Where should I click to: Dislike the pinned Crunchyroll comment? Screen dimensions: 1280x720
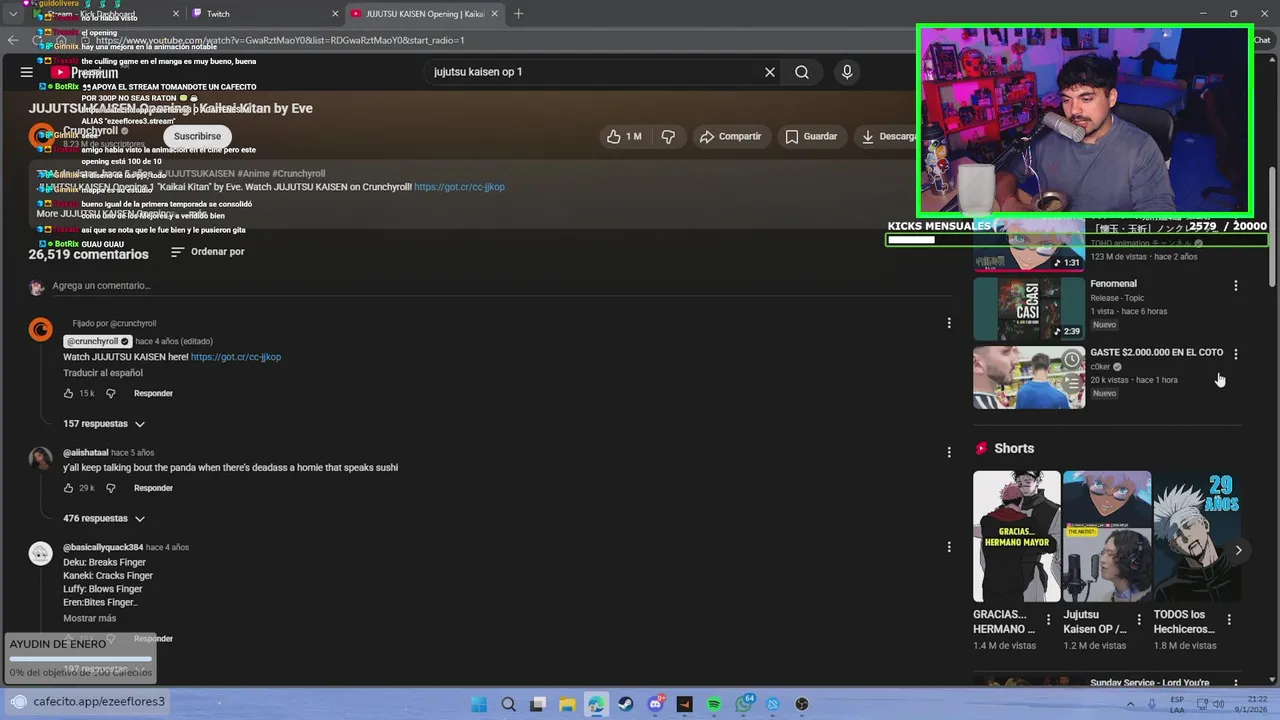(x=111, y=393)
